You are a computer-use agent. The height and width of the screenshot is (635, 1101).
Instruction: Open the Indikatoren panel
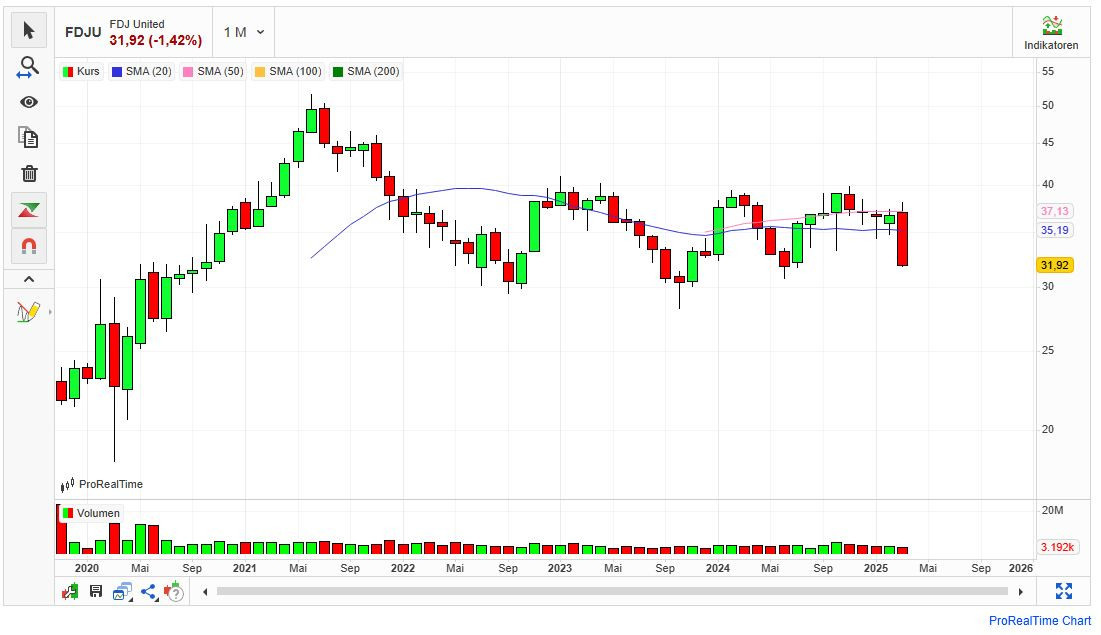tap(1051, 33)
